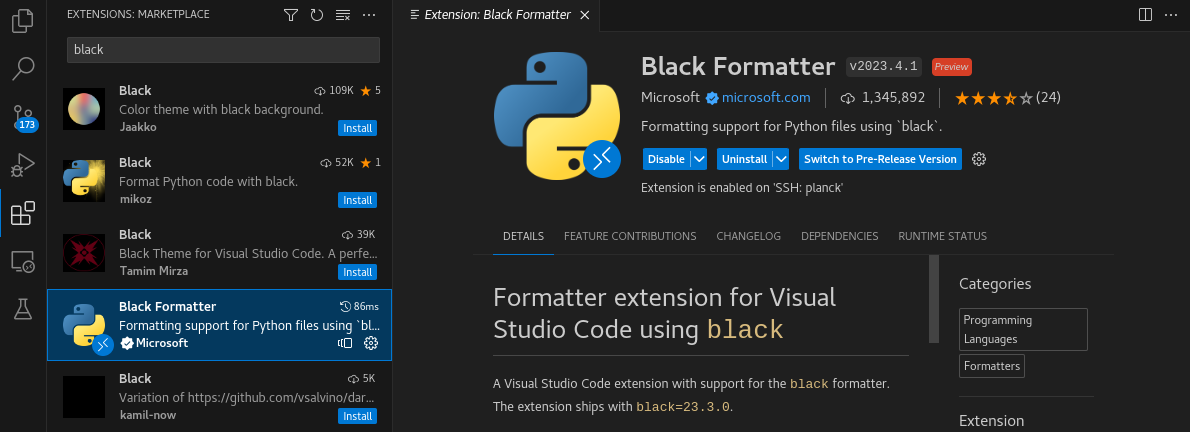Click gear icon in Black Formatter list row

(370, 343)
